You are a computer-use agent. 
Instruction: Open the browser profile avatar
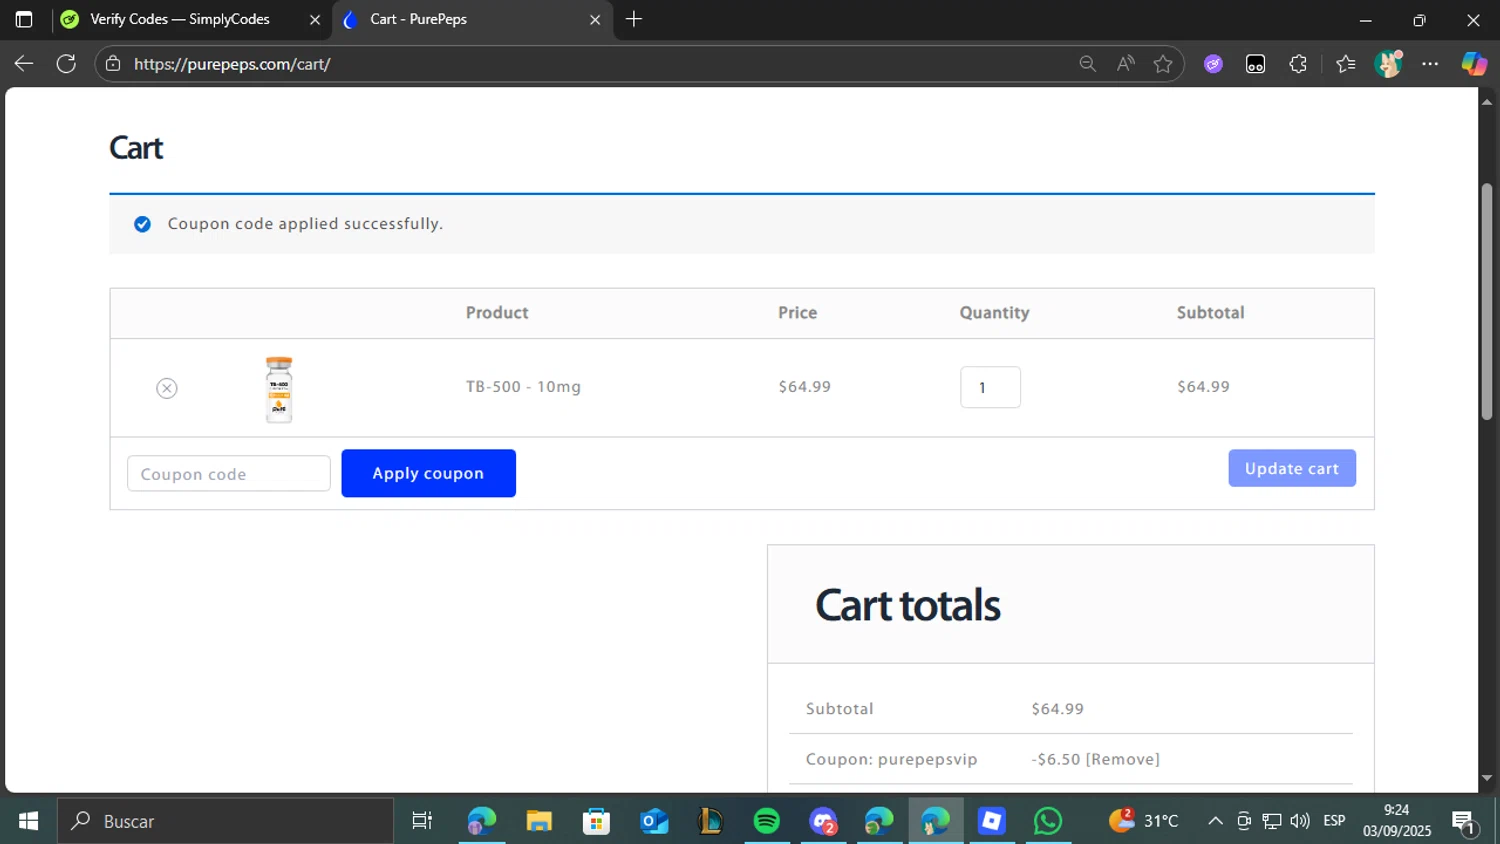click(1388, 64)
